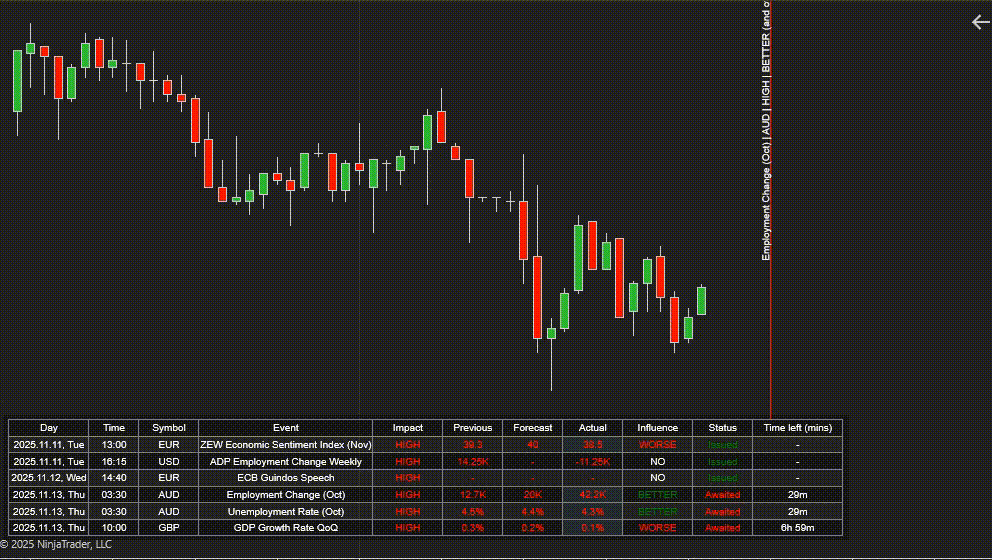Image resolution: width=992 pixels, height=560 pixels.
Task: Click the vertical Employment Change AUD label
Action: (x=766, y=130)
